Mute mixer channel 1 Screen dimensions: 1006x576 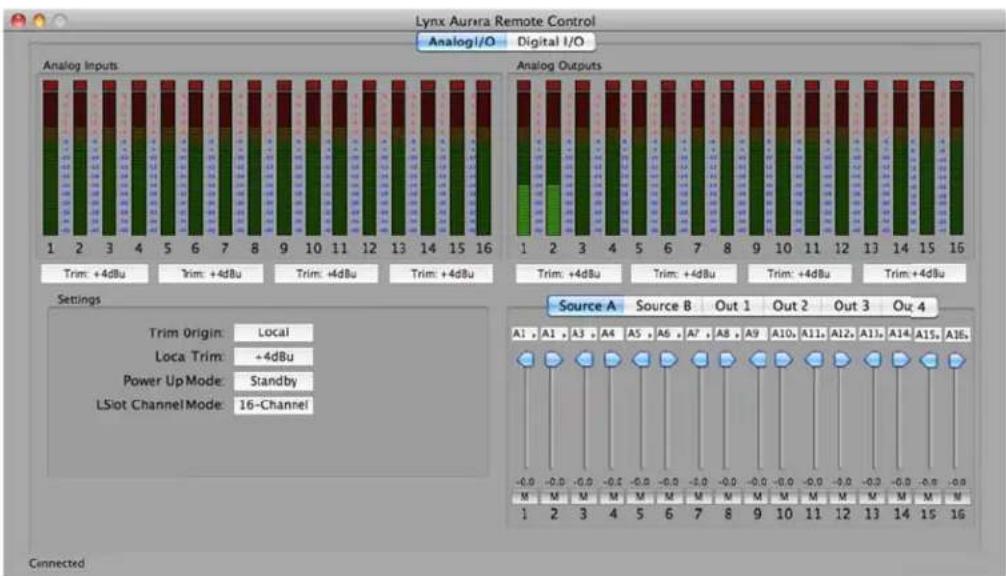(525, 497)
